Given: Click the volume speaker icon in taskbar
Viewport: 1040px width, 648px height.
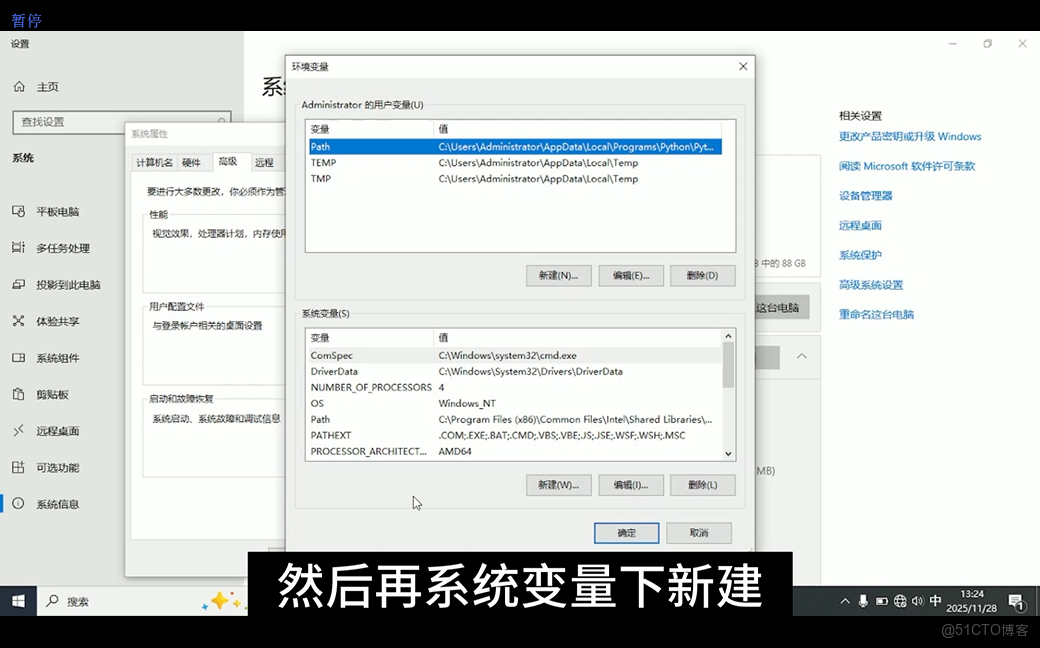Looking at the screenshot, I should pos(917,601).
